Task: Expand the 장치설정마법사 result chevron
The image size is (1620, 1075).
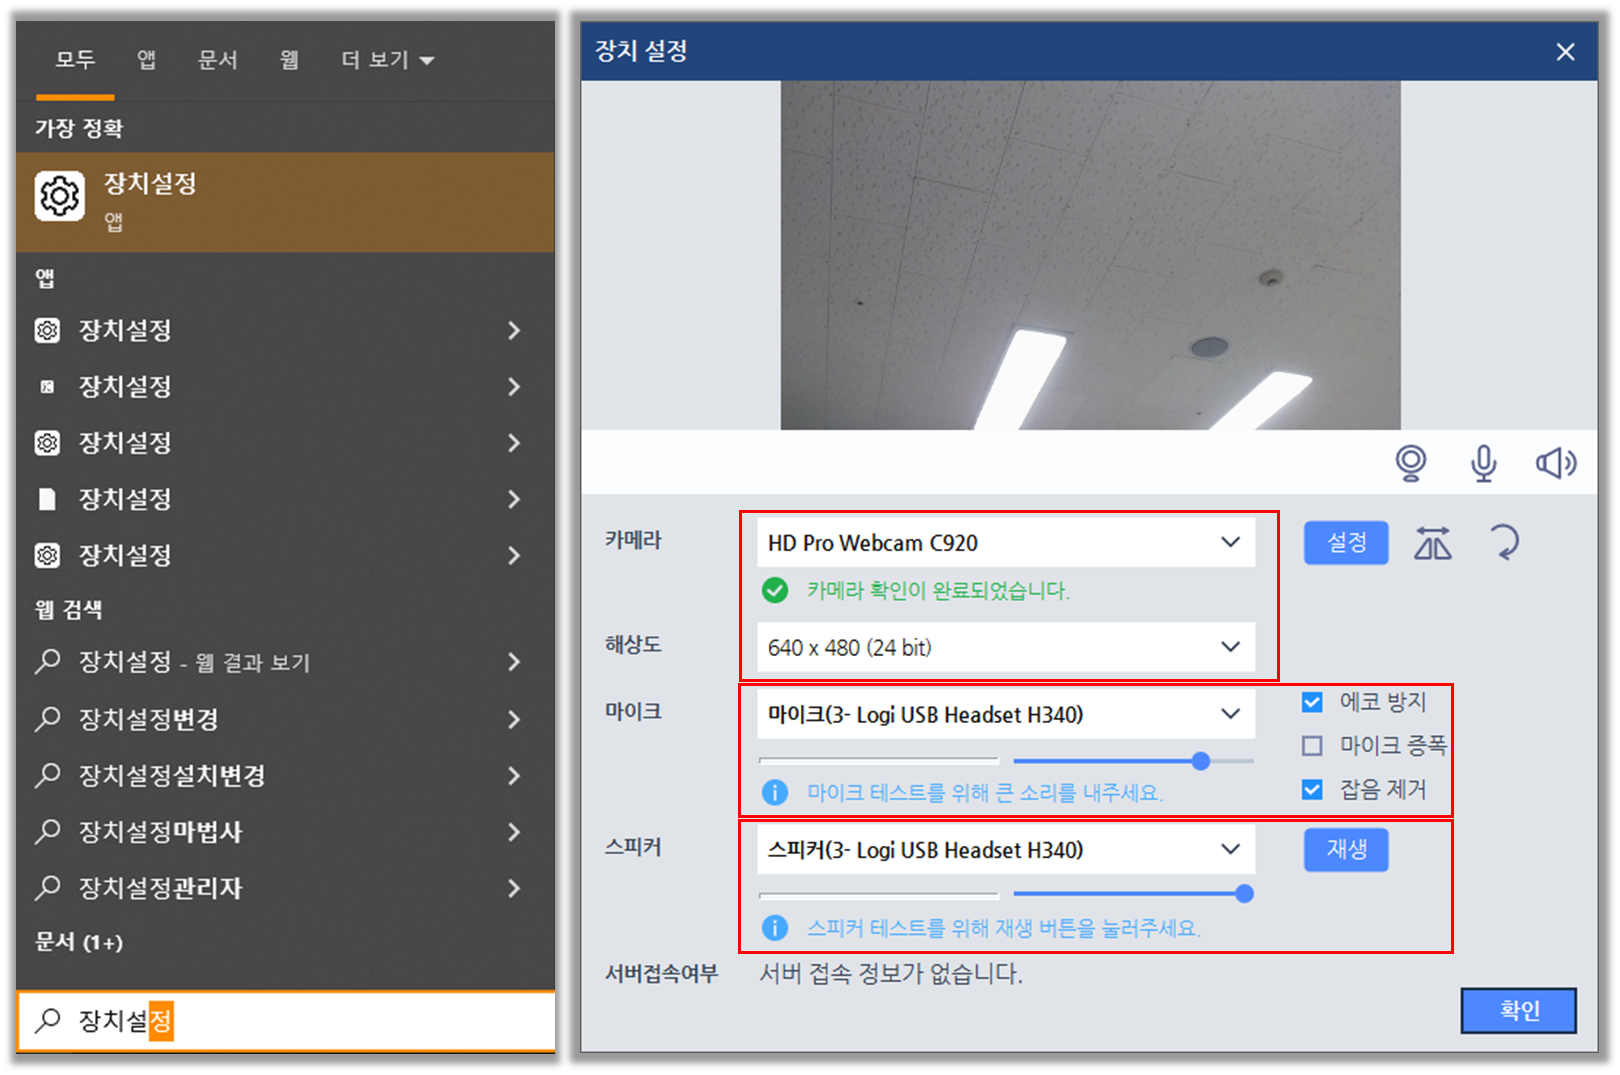Action: [x=514, y=831]
